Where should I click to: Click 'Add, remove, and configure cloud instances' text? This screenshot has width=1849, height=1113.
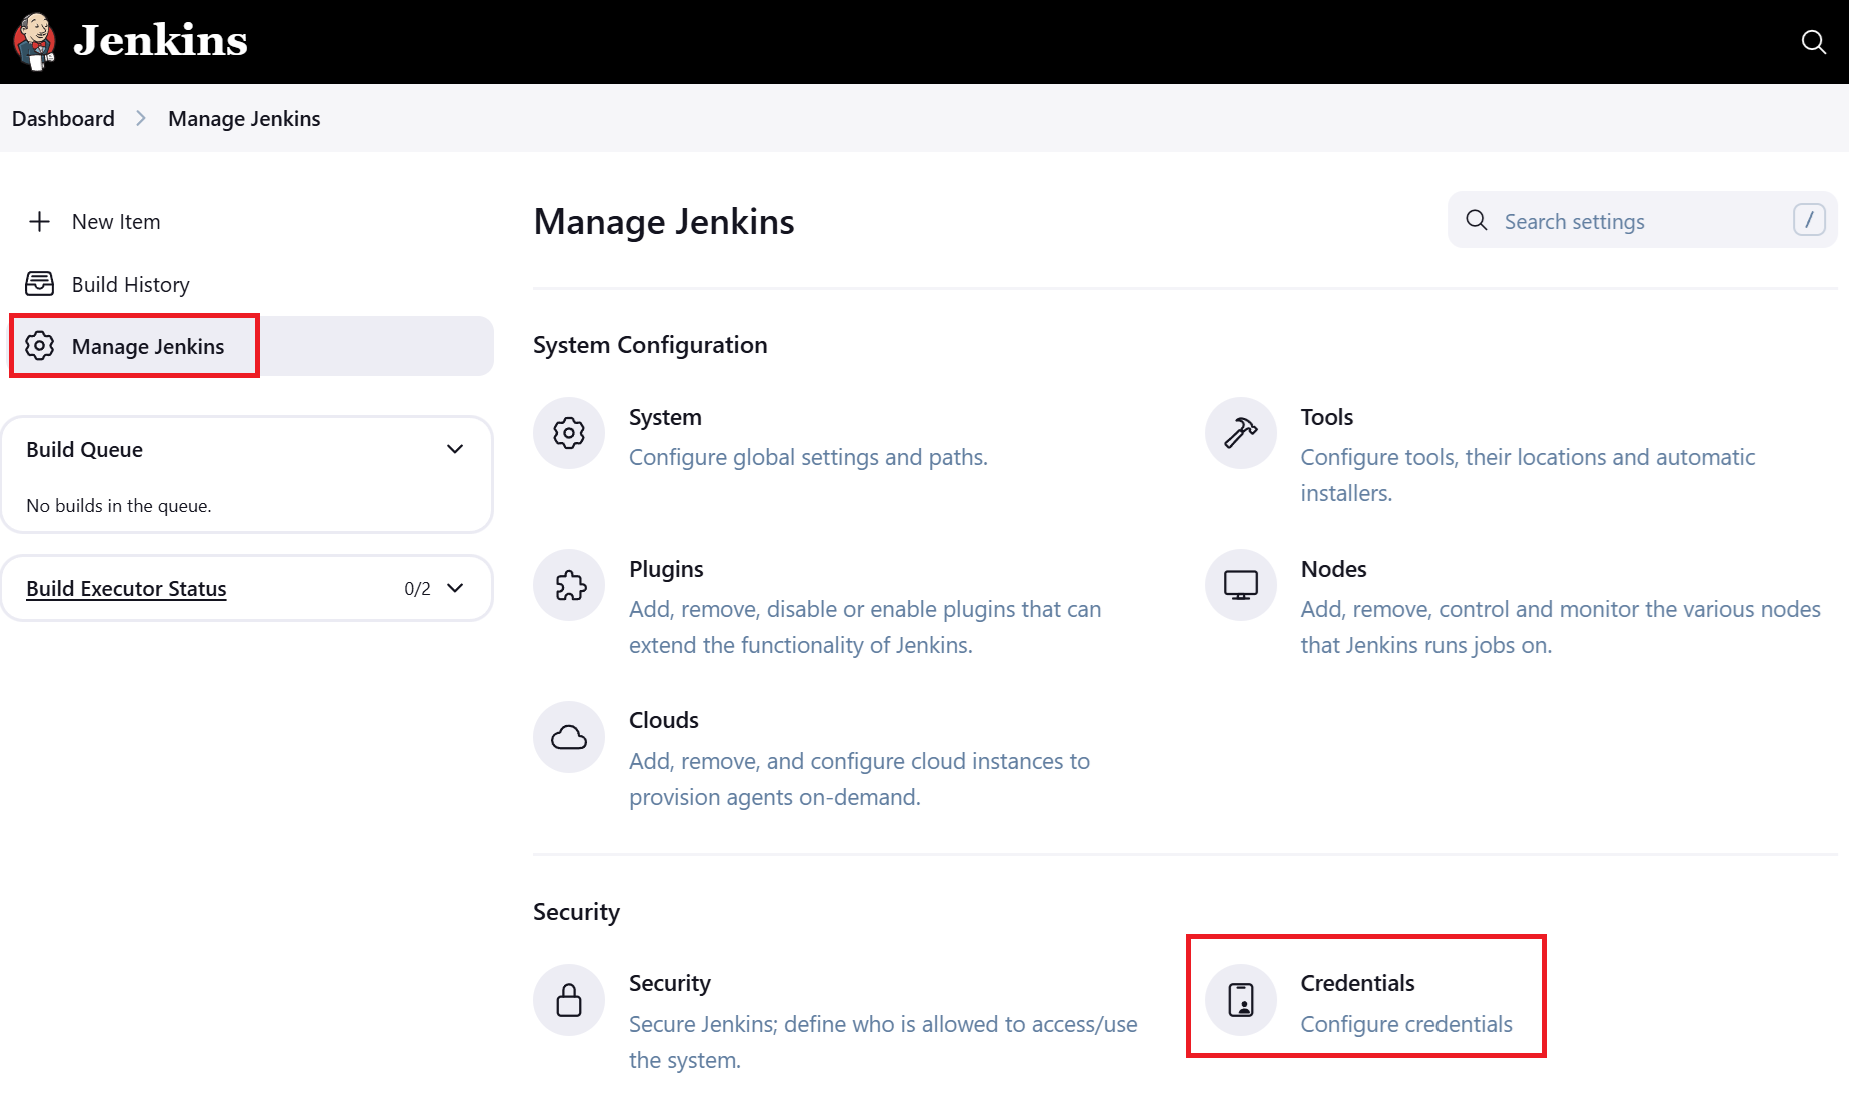[x=860, y=779]
